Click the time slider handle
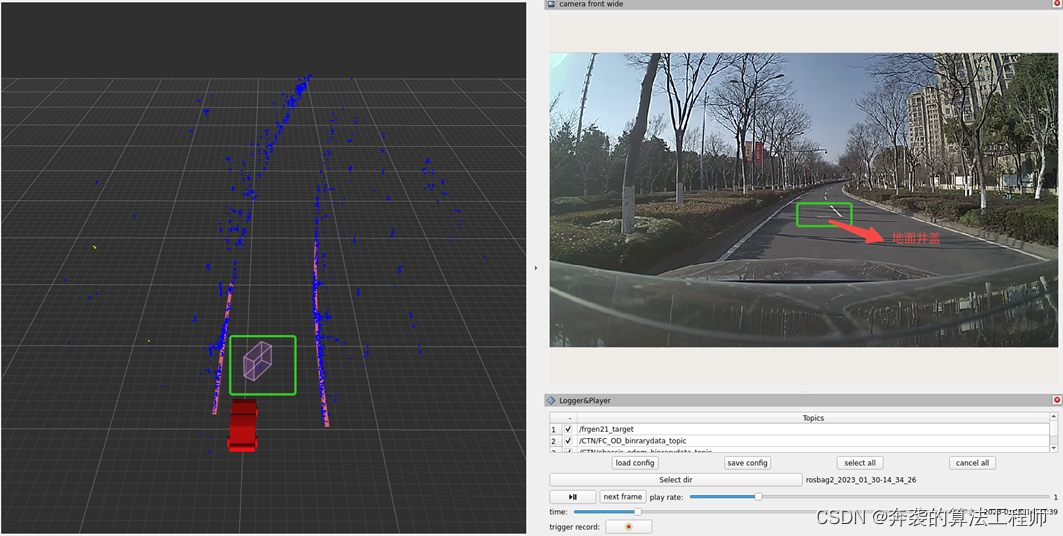This screenshot has height=536, width=1063. pyautogui.click(x=637, y=512)
